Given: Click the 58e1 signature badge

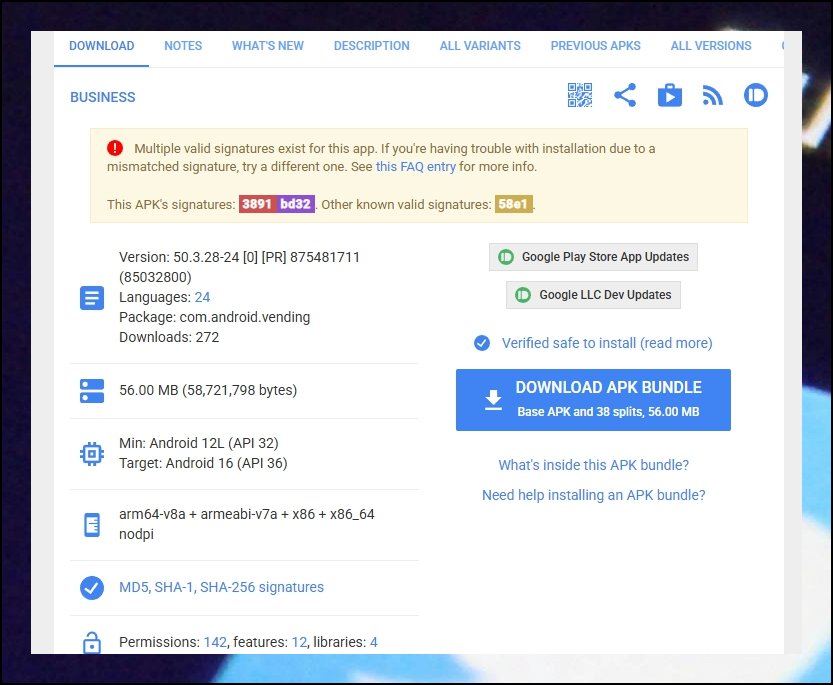Looking at the screenshot, I should (514, 204).
